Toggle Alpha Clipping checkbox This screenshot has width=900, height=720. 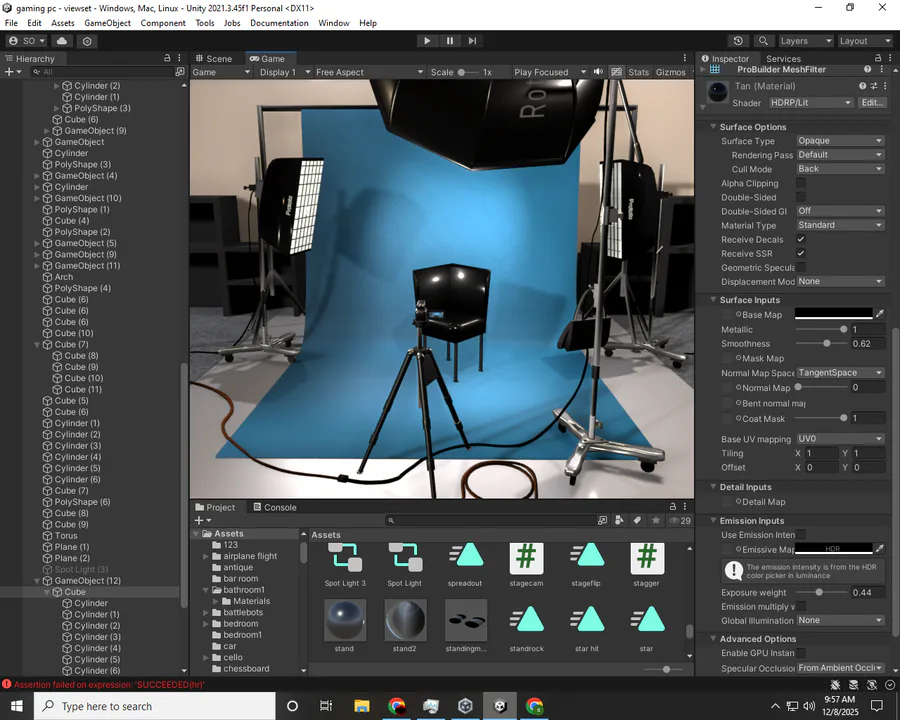801,183
